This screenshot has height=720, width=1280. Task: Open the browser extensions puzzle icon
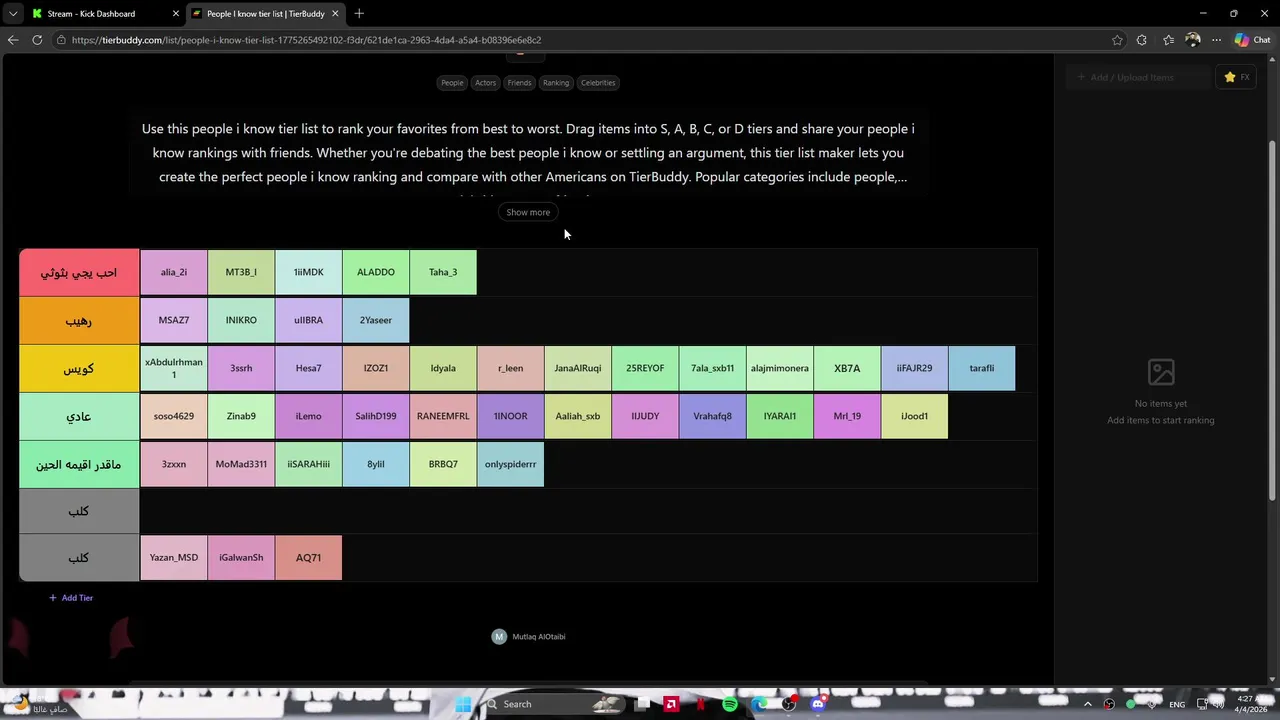click(x=1142, y=40)
